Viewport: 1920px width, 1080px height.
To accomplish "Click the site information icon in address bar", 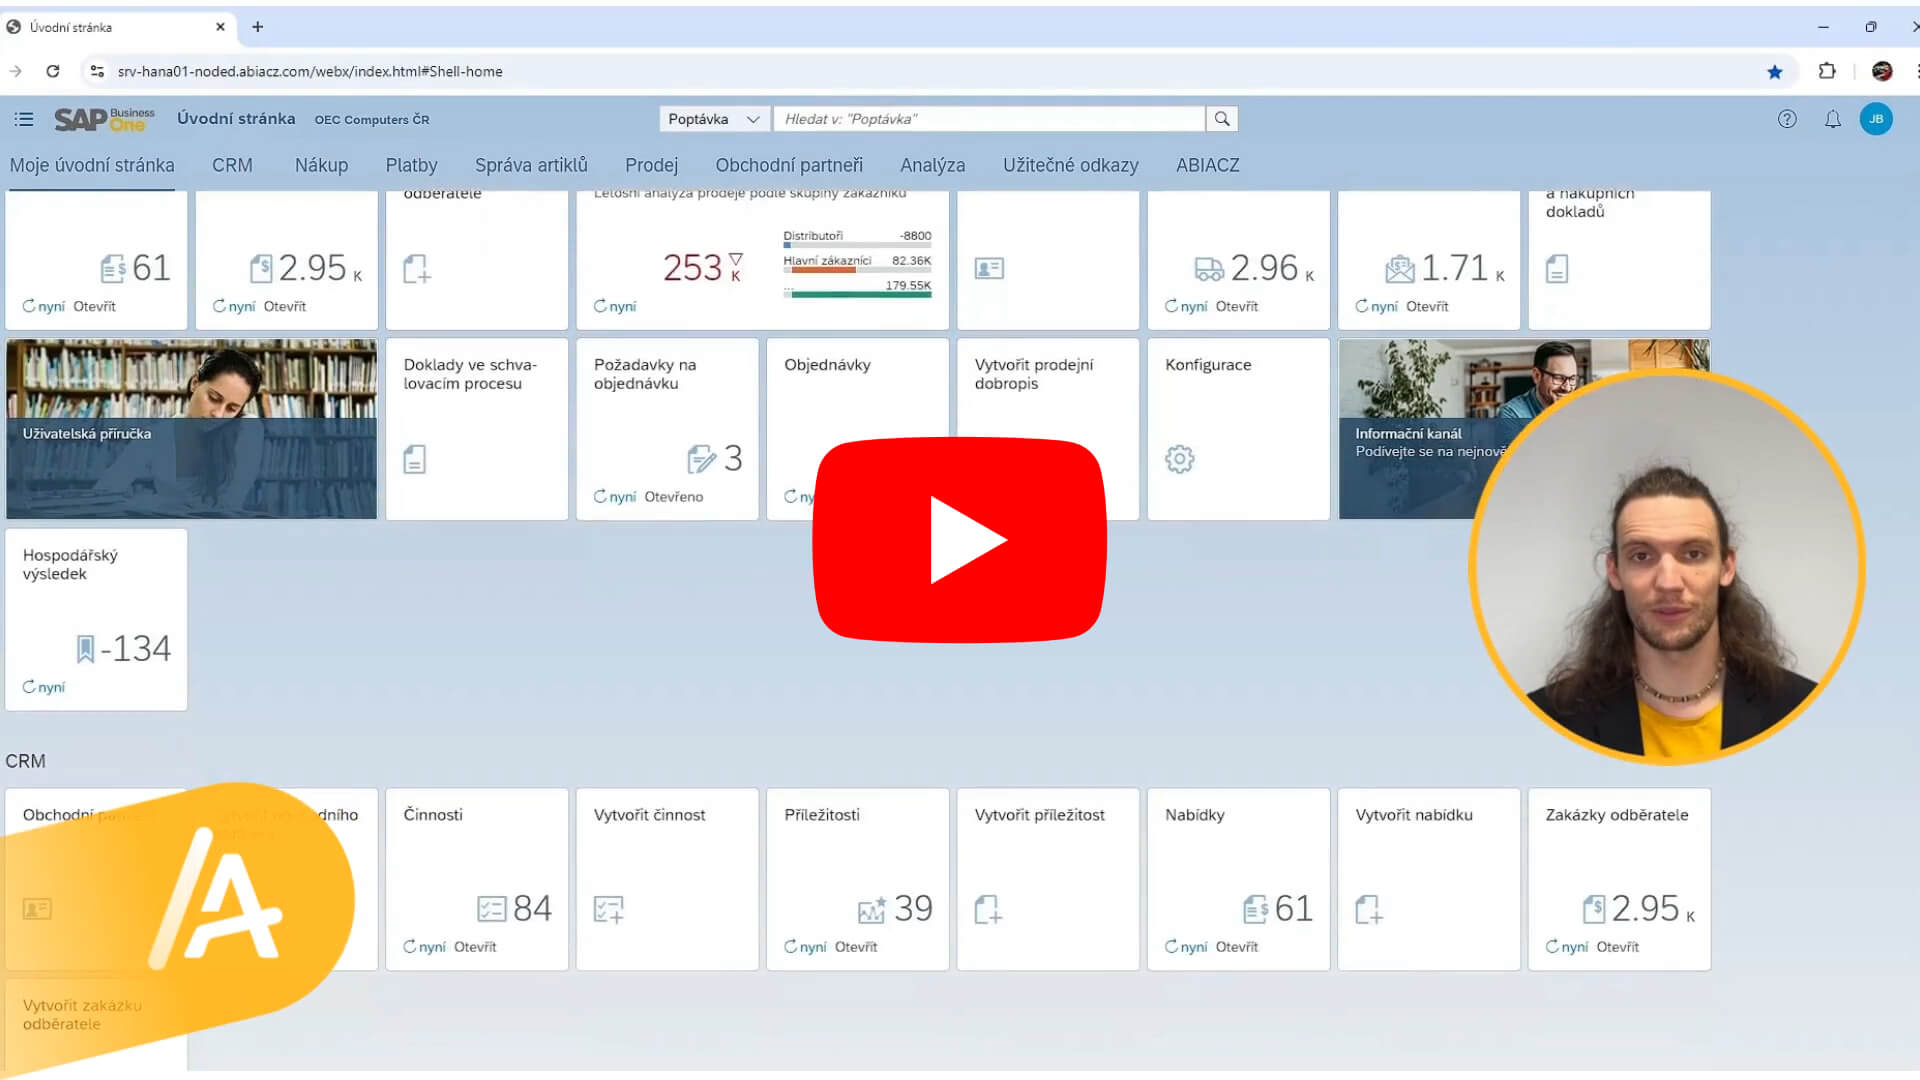I will (x=97, y=71).
